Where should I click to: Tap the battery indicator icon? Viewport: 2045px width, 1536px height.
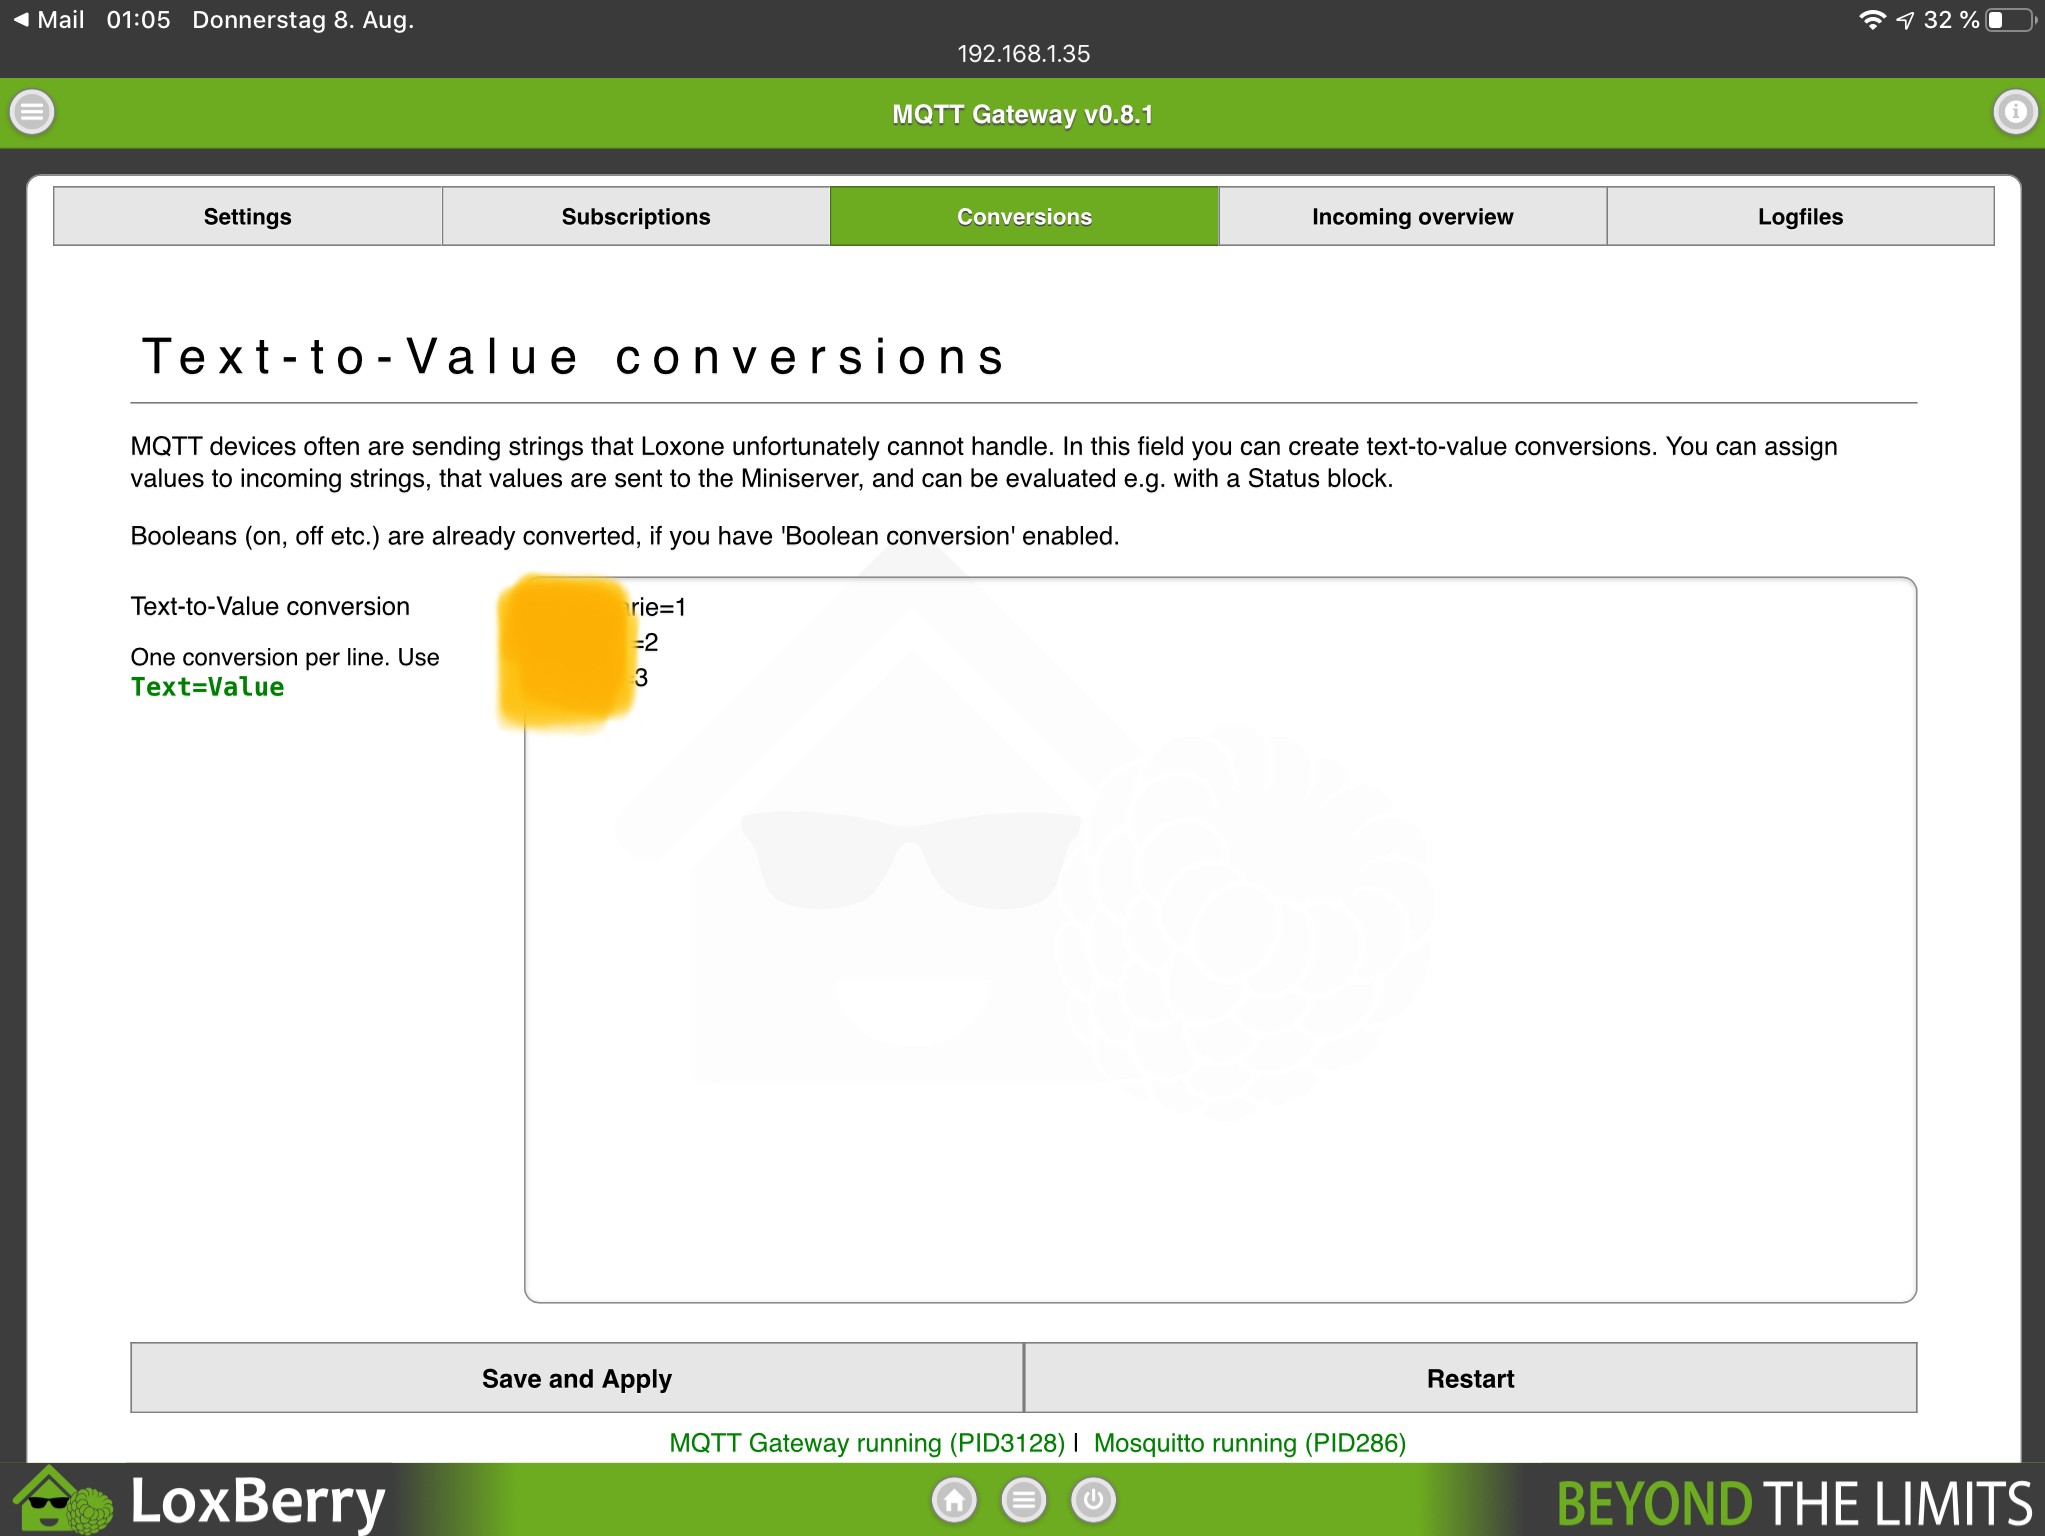coord(2010,20)
